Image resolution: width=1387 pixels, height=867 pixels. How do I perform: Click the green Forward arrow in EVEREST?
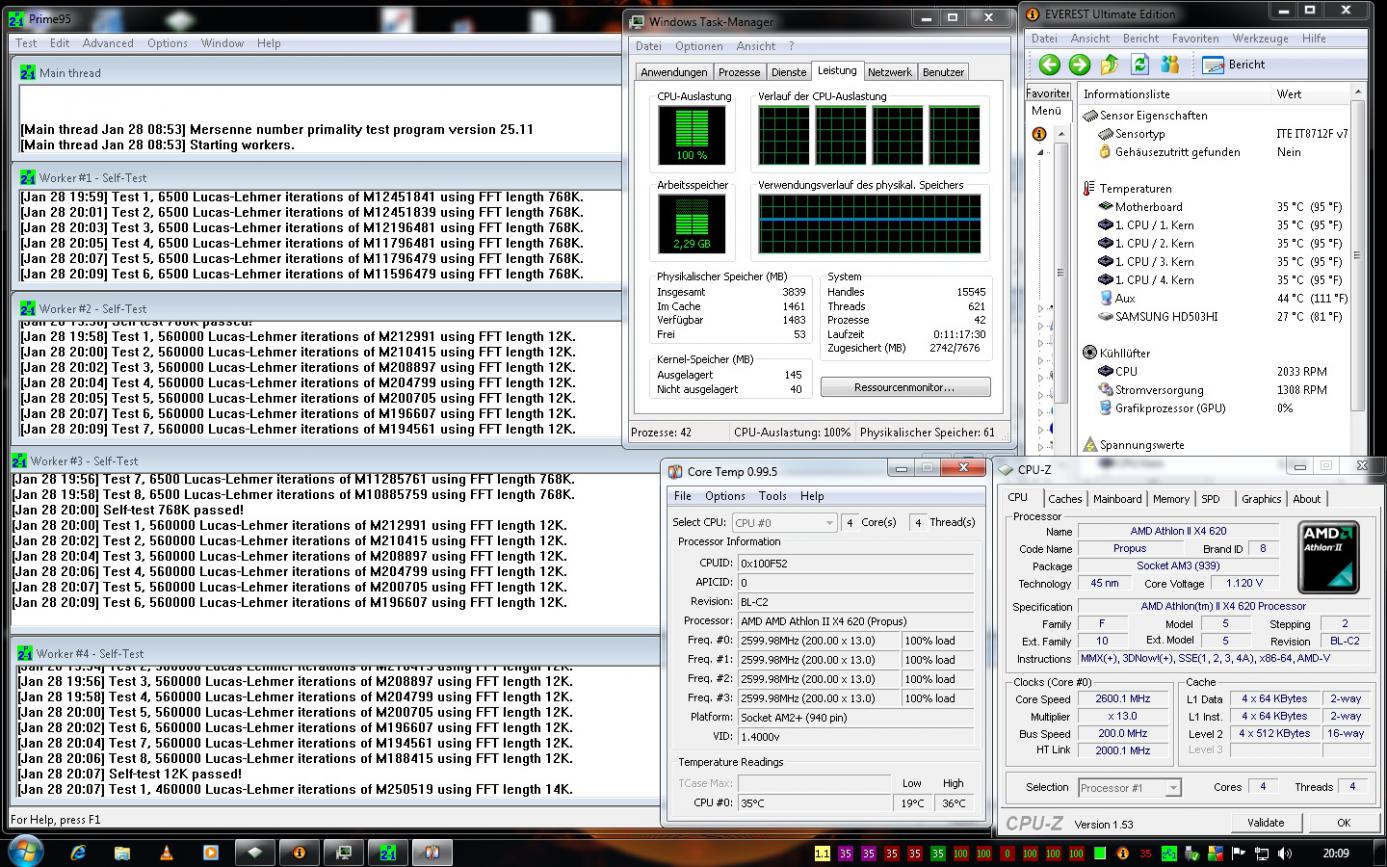pos(1079,65)
